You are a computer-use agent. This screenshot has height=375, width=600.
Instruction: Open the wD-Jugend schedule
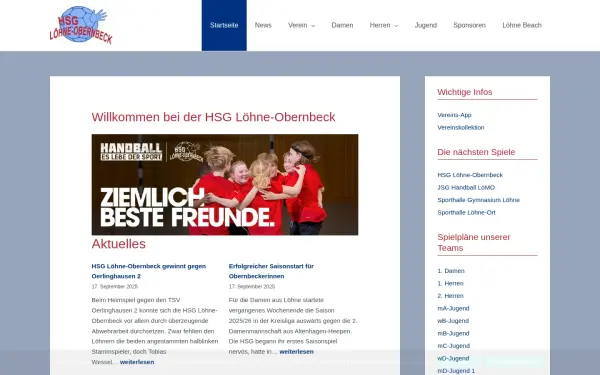(453, 358)
